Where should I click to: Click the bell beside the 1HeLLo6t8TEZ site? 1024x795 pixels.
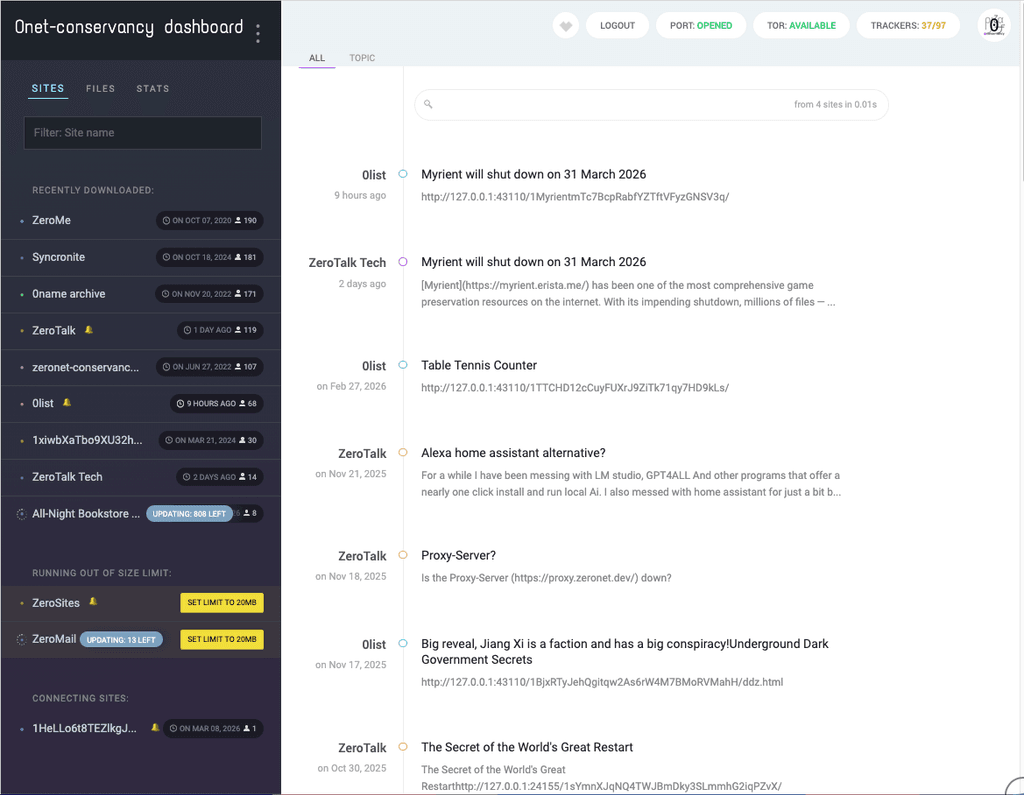pos(155,728)
